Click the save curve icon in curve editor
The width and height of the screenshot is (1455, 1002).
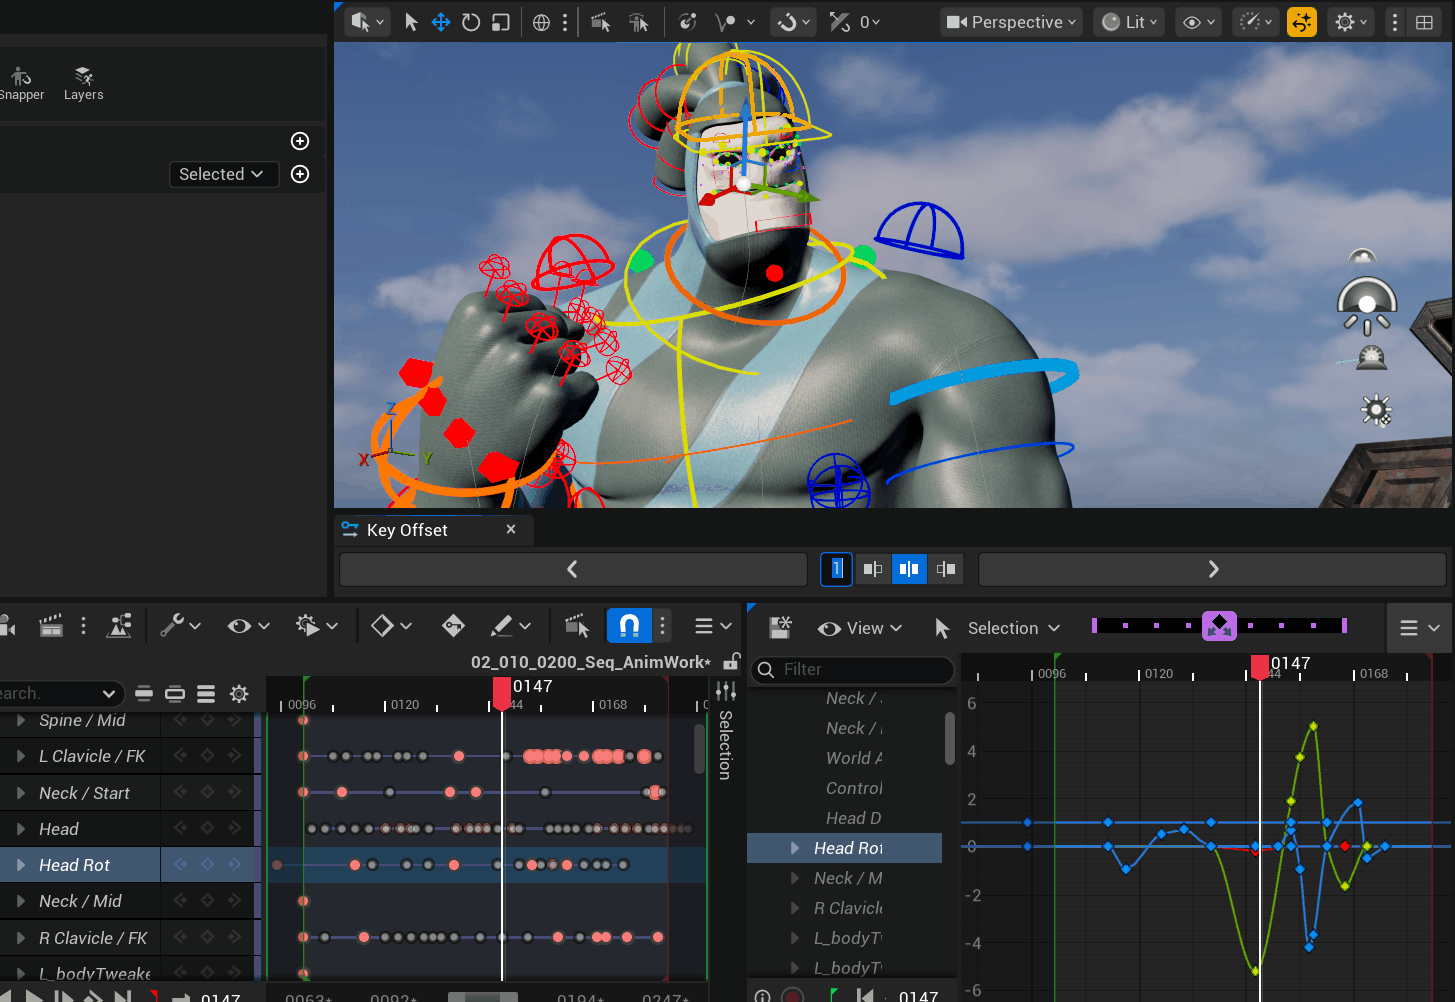pyautogui.click(x=780, y=628)
